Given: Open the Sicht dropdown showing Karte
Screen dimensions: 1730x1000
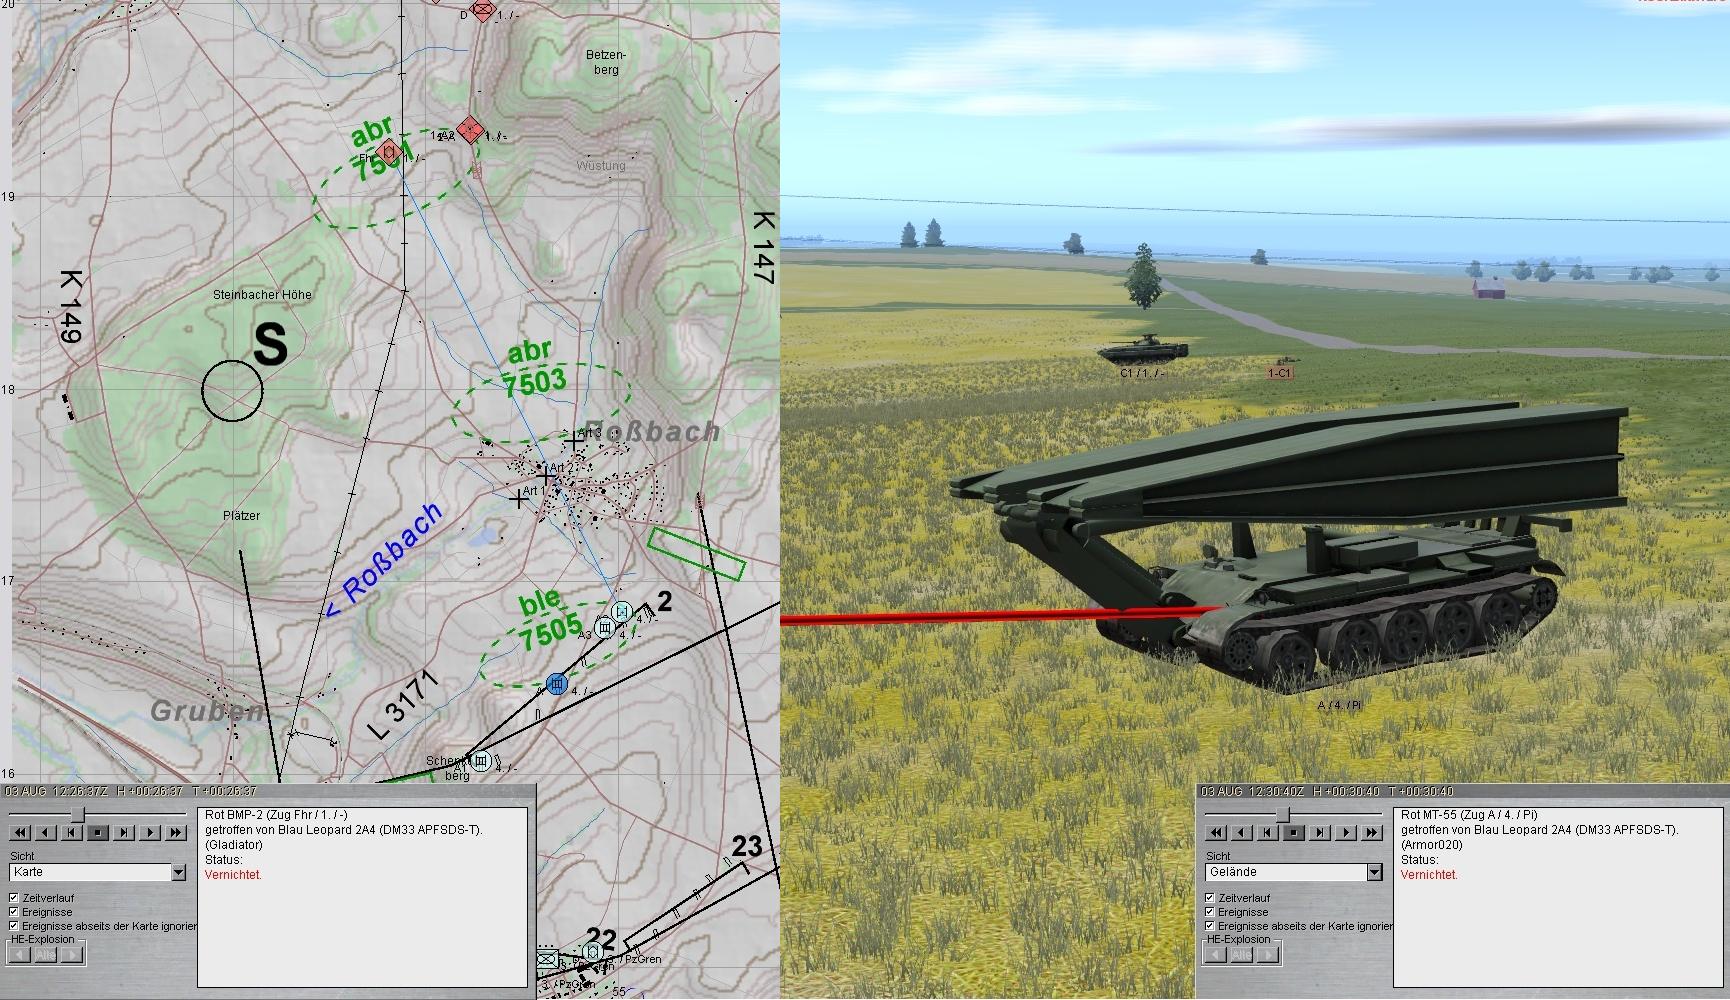Looking at the screenshot, I should point(178,873).
